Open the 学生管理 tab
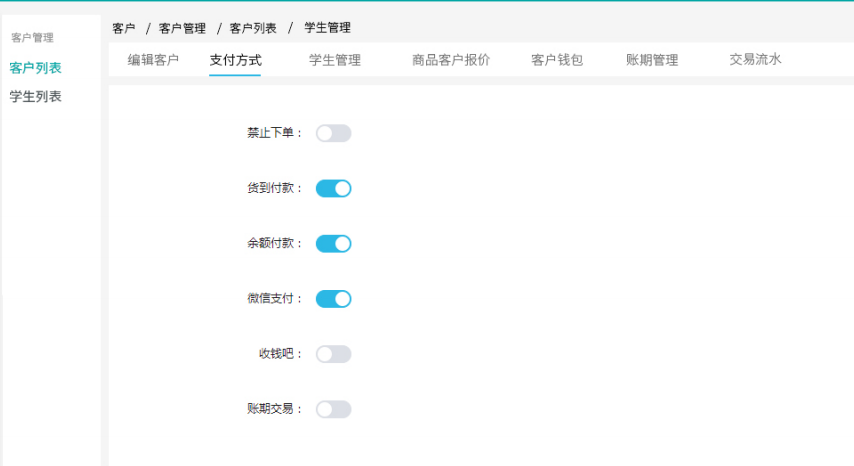 point(335,60)
